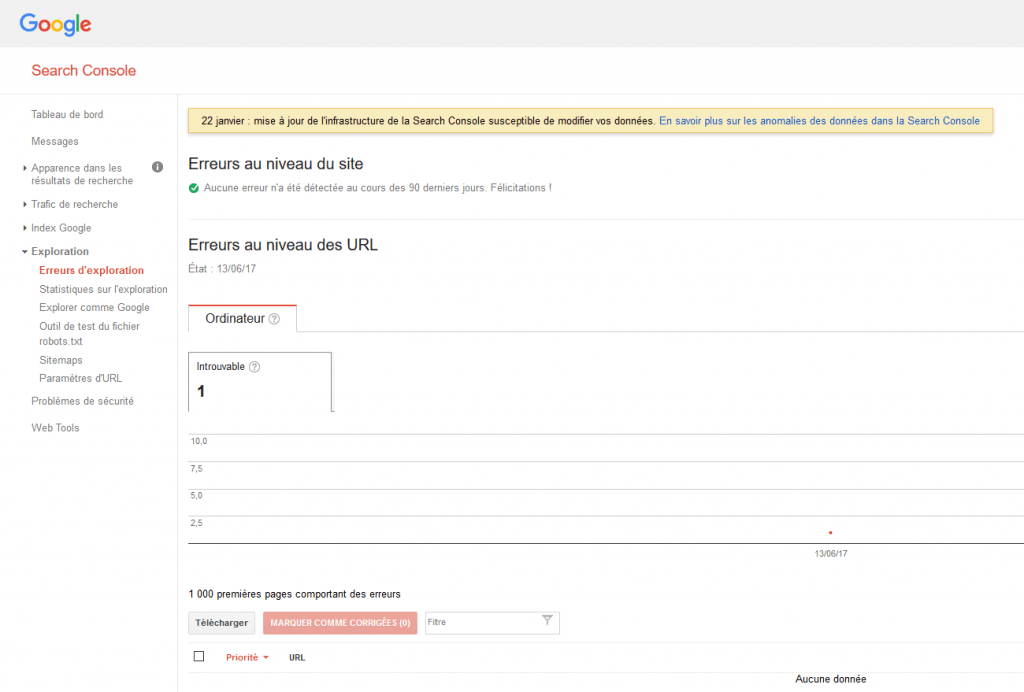Sort by Priorité column dropdown
Viewport: 1024px width, 692px height.
pyautogui.click(x=248, y=657)
